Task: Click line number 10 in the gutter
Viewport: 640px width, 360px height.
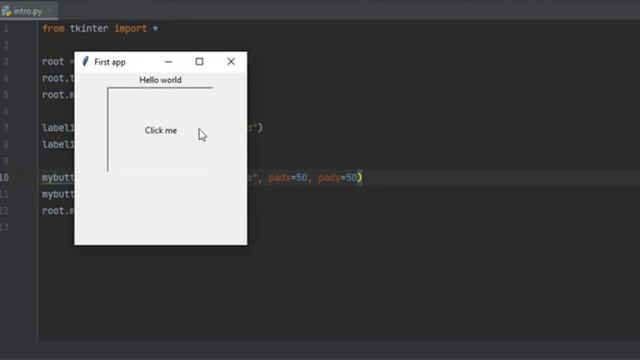Action: [x=4, y=178]
